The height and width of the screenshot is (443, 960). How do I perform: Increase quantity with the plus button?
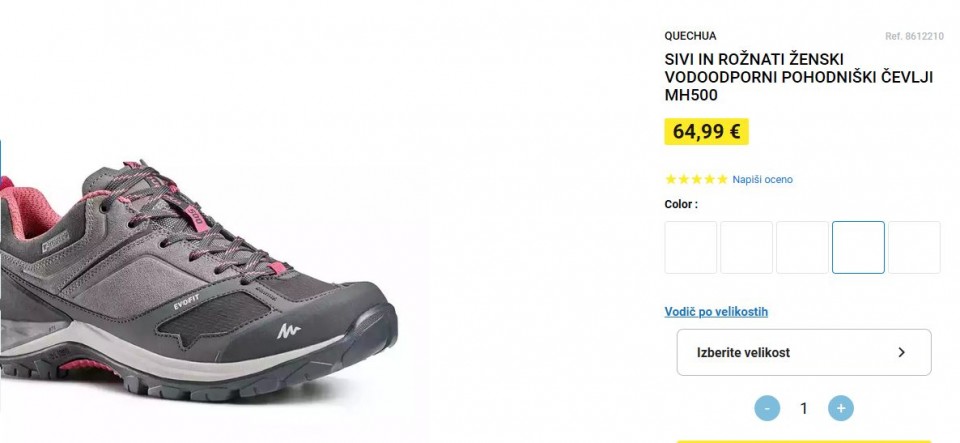coord(841,408)
